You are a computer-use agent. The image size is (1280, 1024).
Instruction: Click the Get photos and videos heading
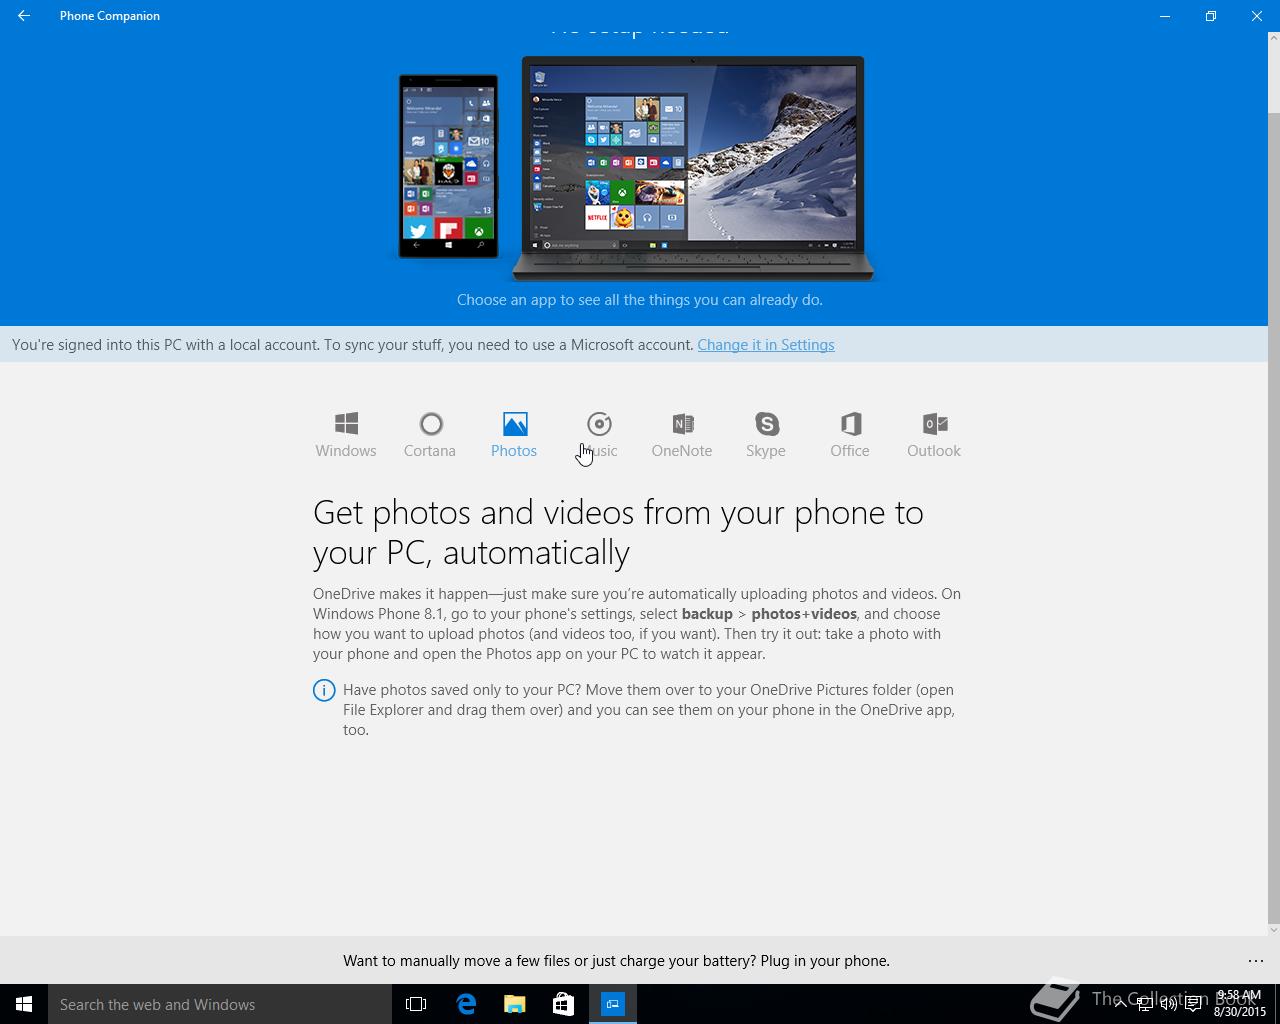pyautogui.click(x=618, y=532)
